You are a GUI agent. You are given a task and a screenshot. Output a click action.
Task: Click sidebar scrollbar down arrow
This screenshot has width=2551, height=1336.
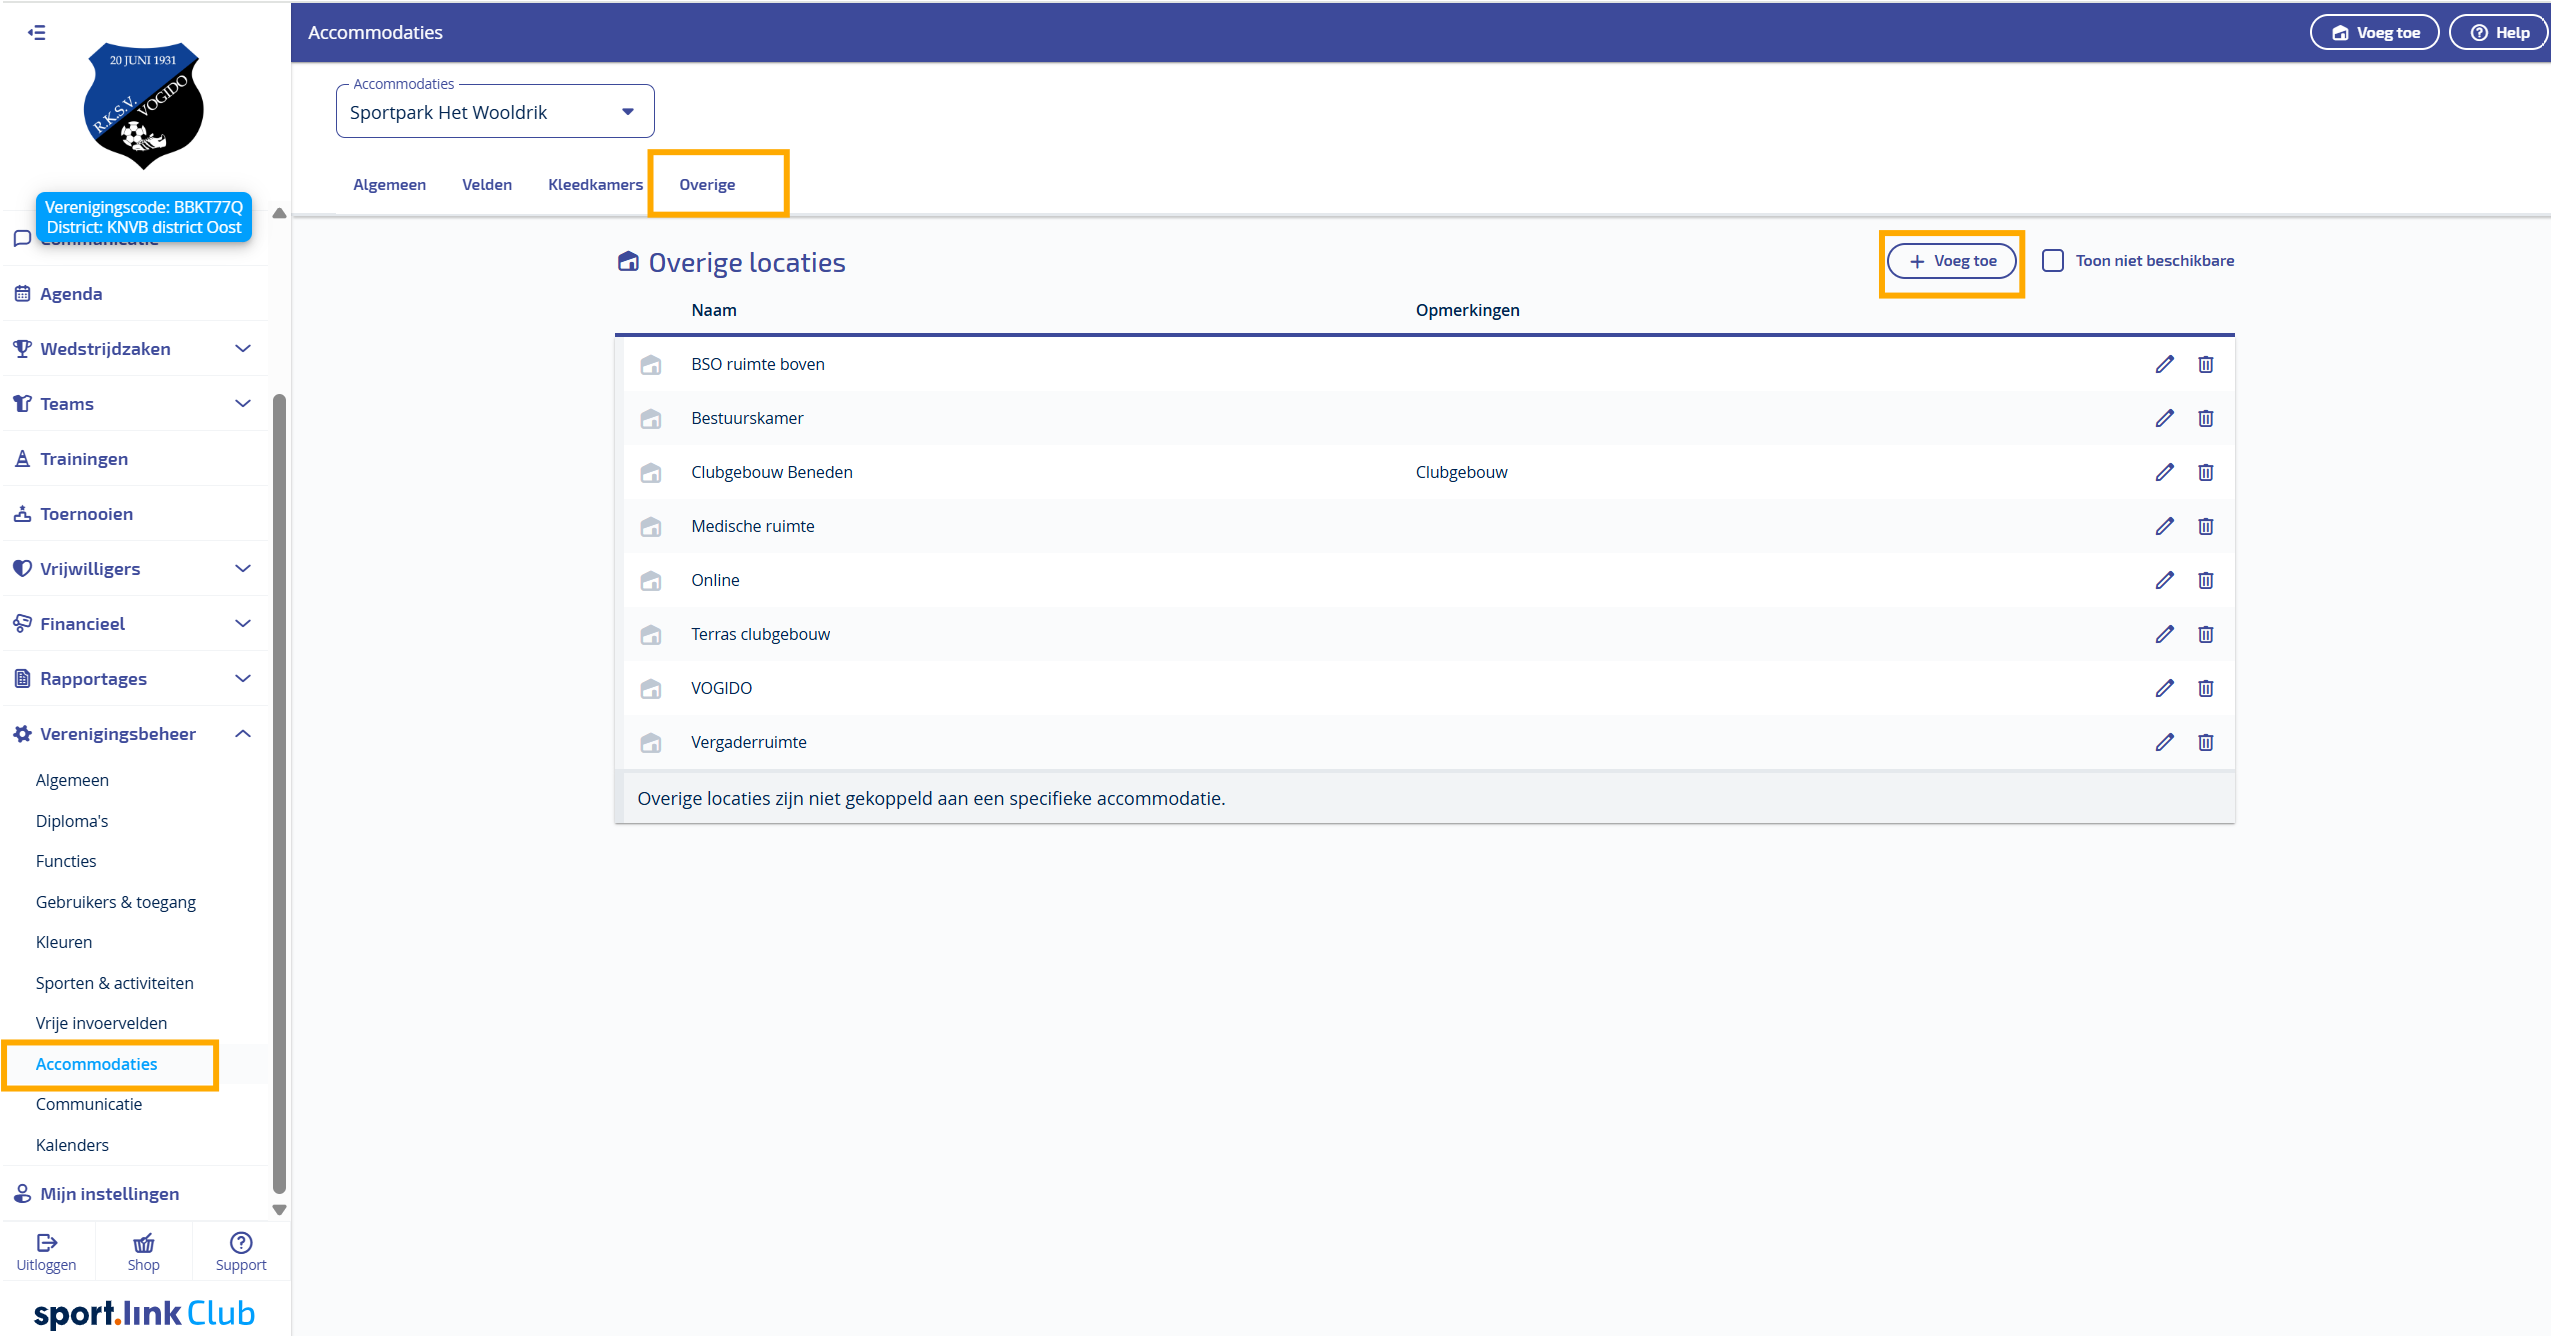point(280,1210)
